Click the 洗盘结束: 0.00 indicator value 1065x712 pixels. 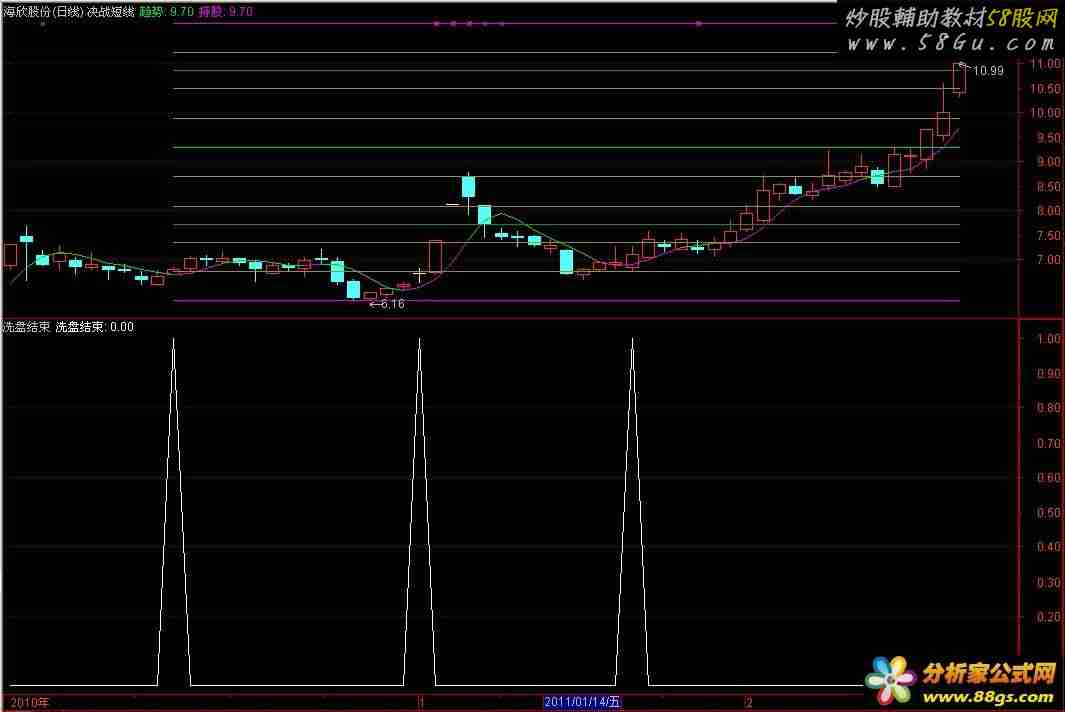(x=94, y=327)
